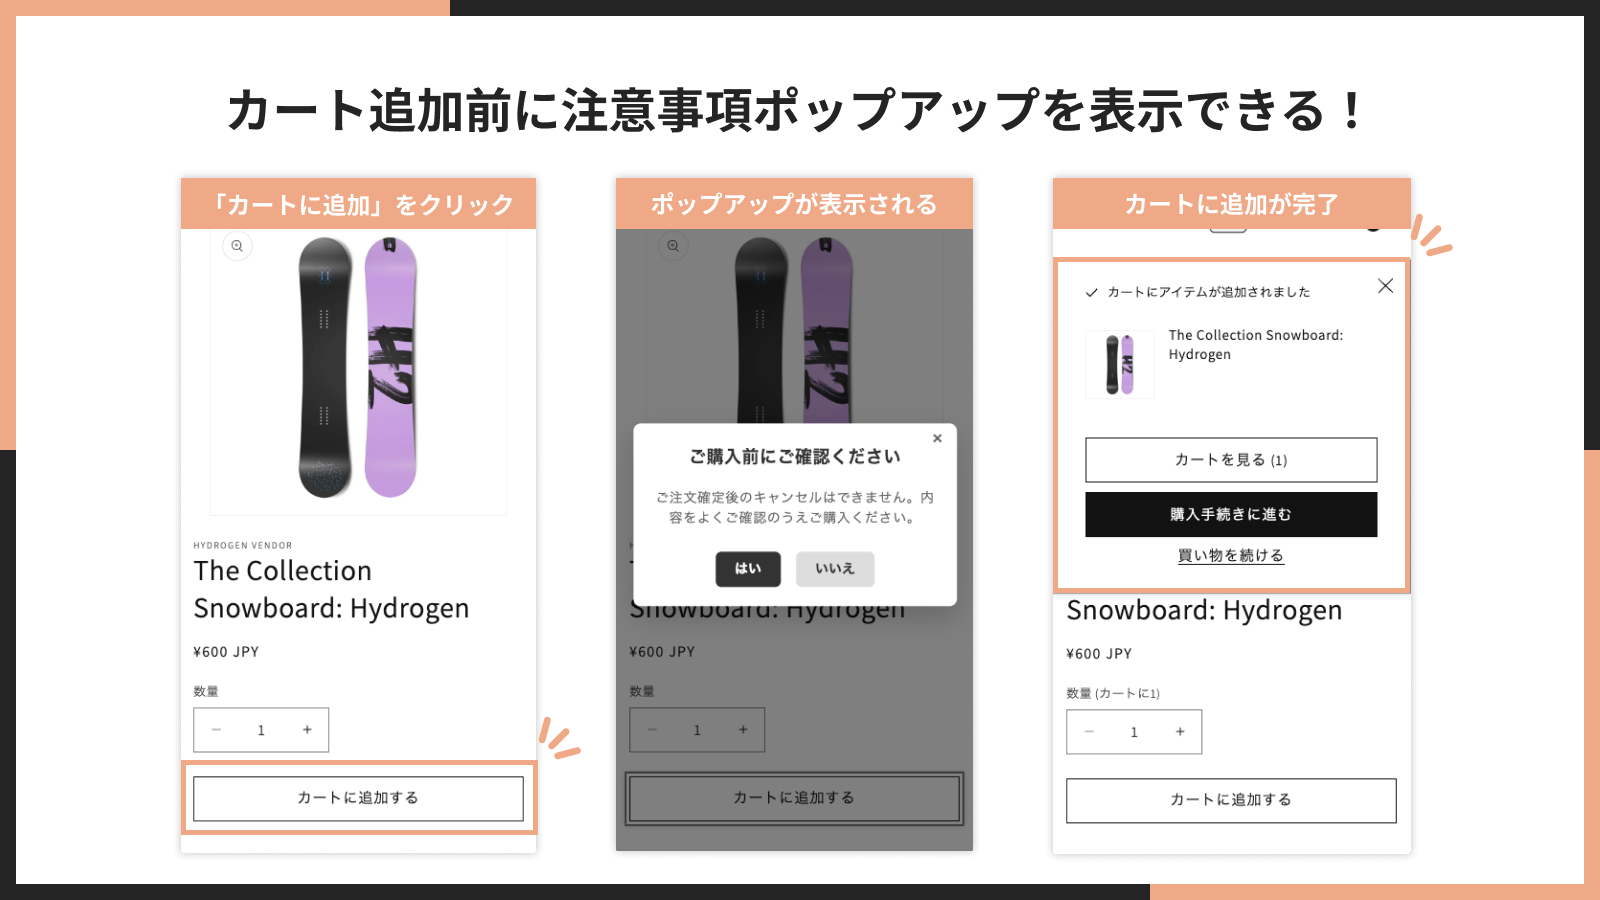The width and height of the screenshot is (1600, 900).
Task: Increase quantity with plus in third panel
Action: tap(1180, 732)
